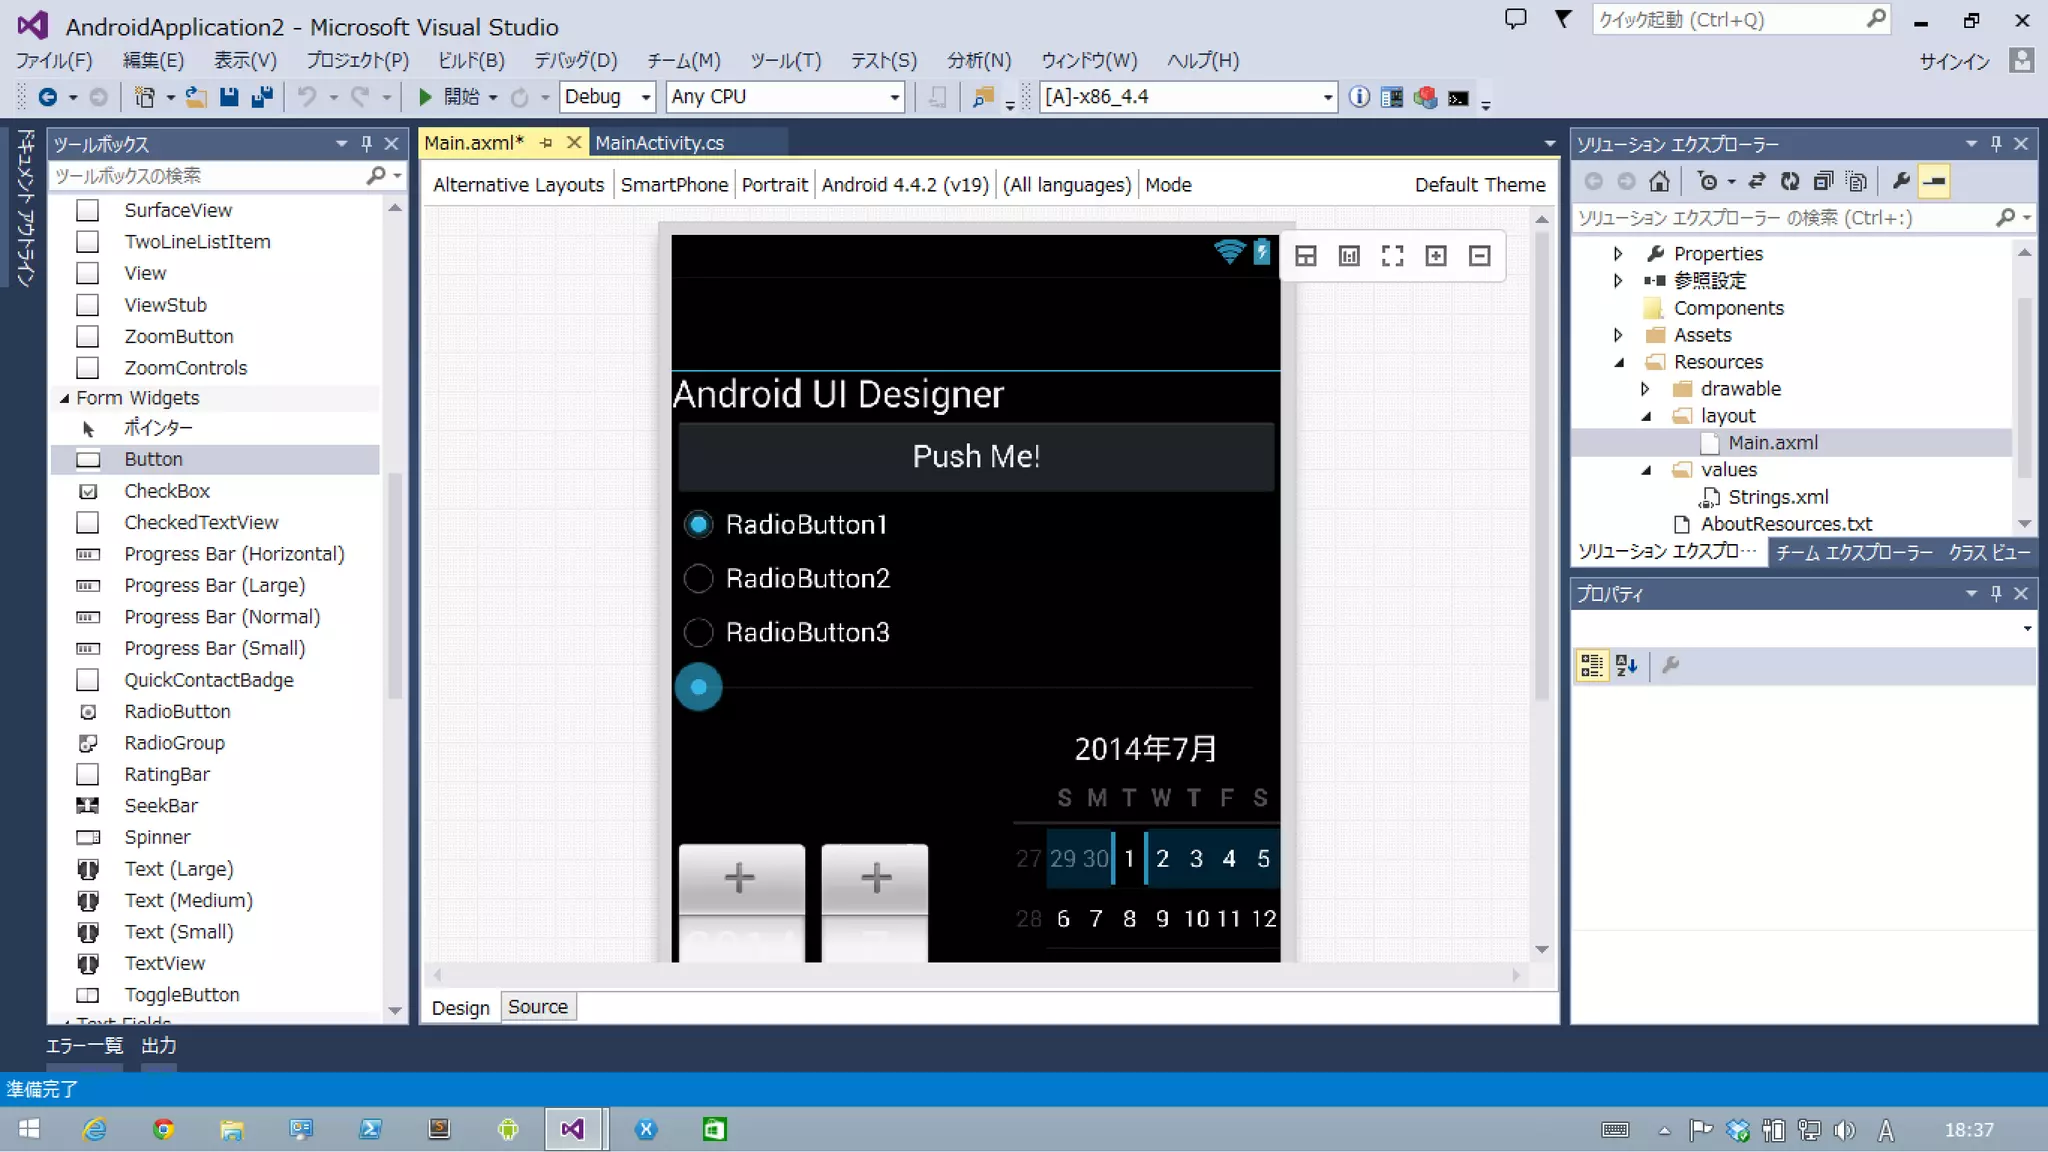Open the Debug configuration dropdown
This screenshot has height=1152, width=2048.
(x=646, y=97)
